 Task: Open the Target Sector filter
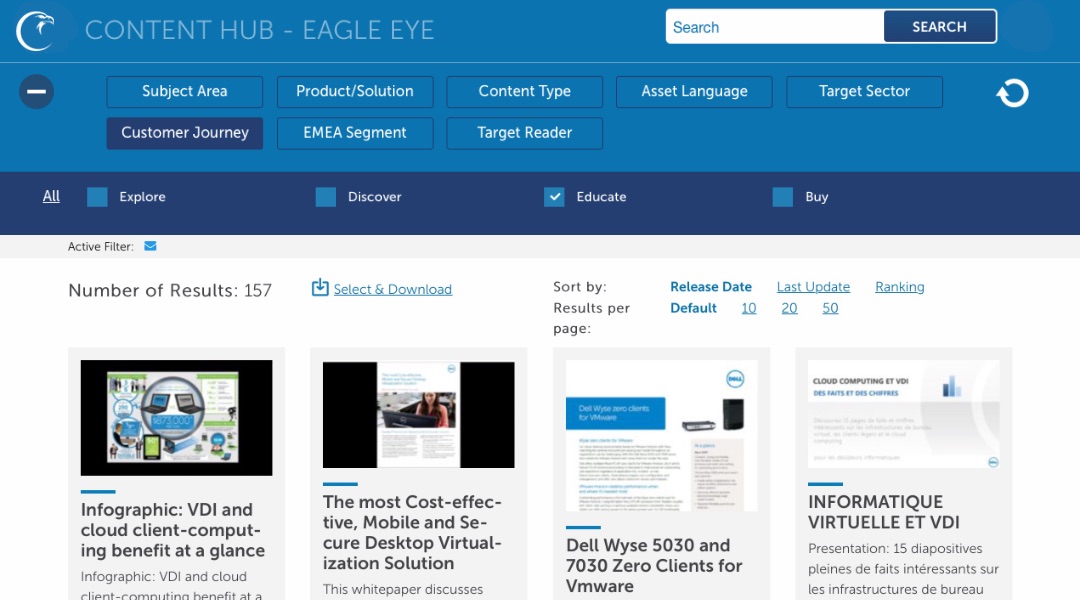[x=864, y=92]
